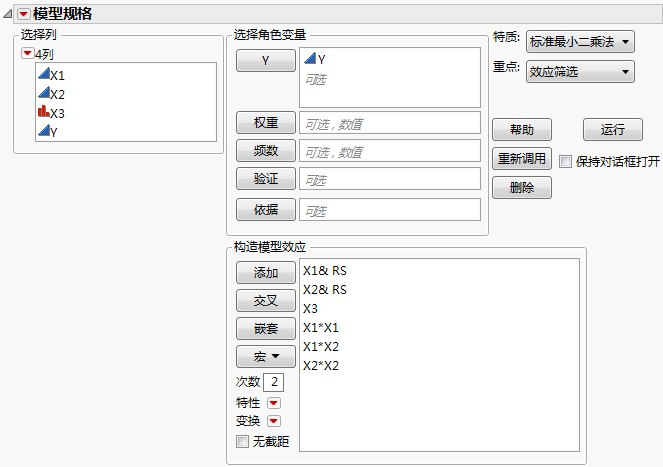The width and height of the screenshot is (663, 467).
Task: Select column Y in the 选择列 list
Action: pyautogui.click(x=47, y=131)
